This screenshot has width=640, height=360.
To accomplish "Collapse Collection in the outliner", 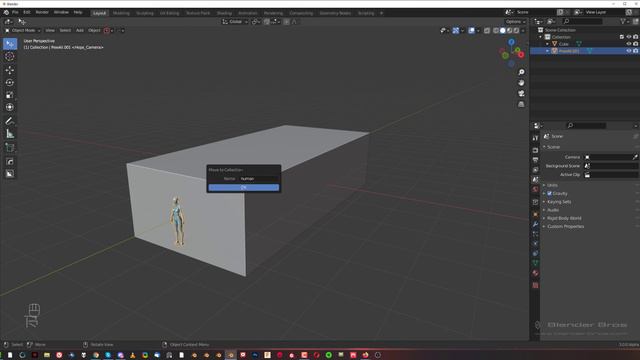I will click(x=541, y=37).
